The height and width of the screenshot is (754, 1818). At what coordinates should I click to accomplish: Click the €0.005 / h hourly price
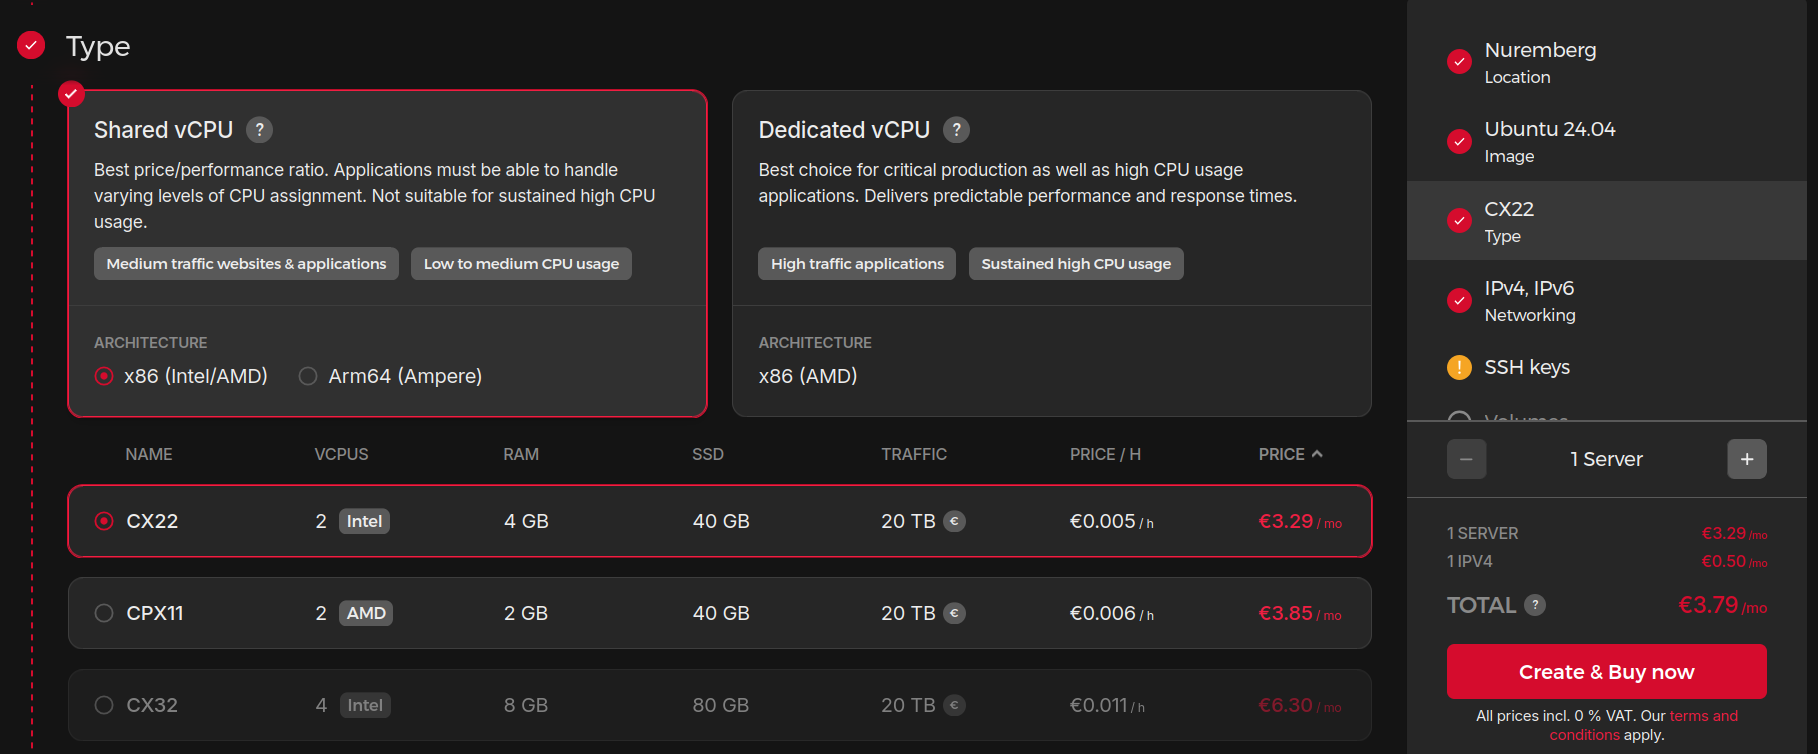click(1111, 521)
